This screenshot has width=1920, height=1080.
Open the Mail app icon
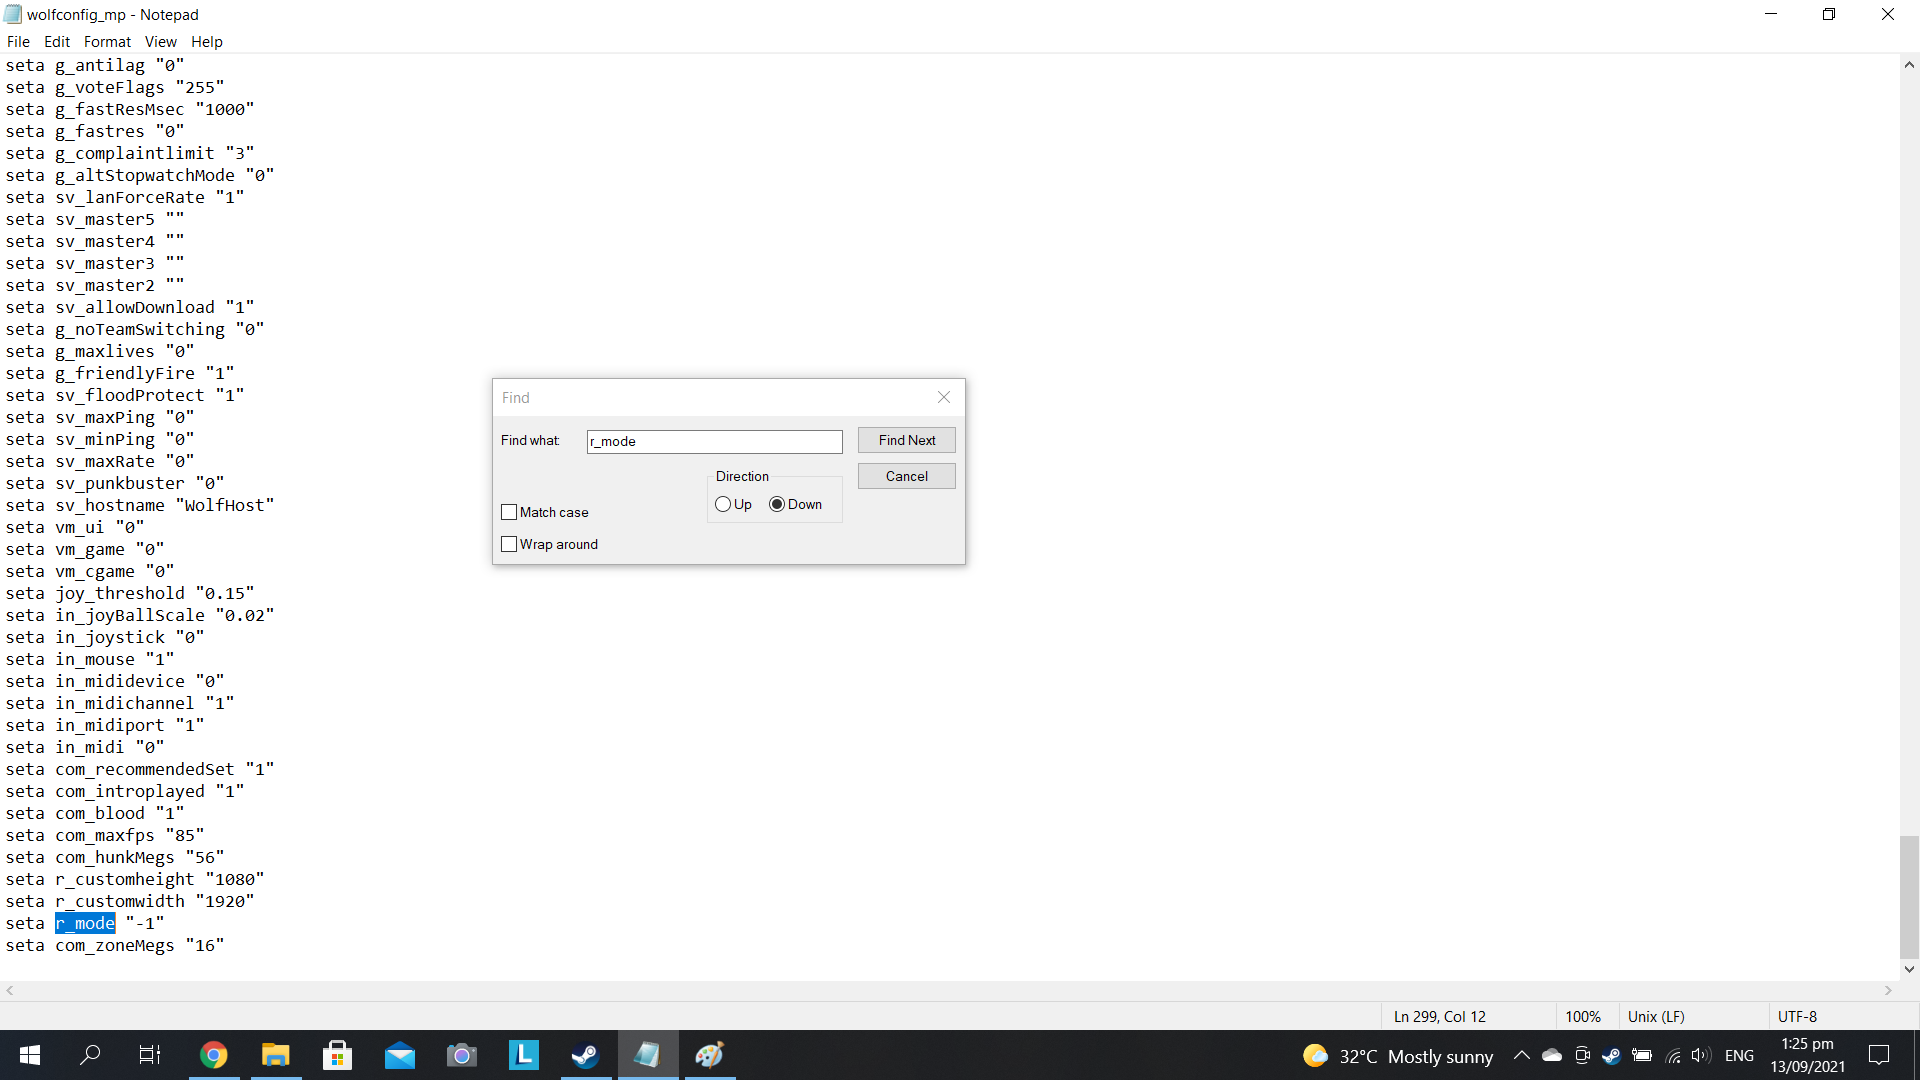399,1055
